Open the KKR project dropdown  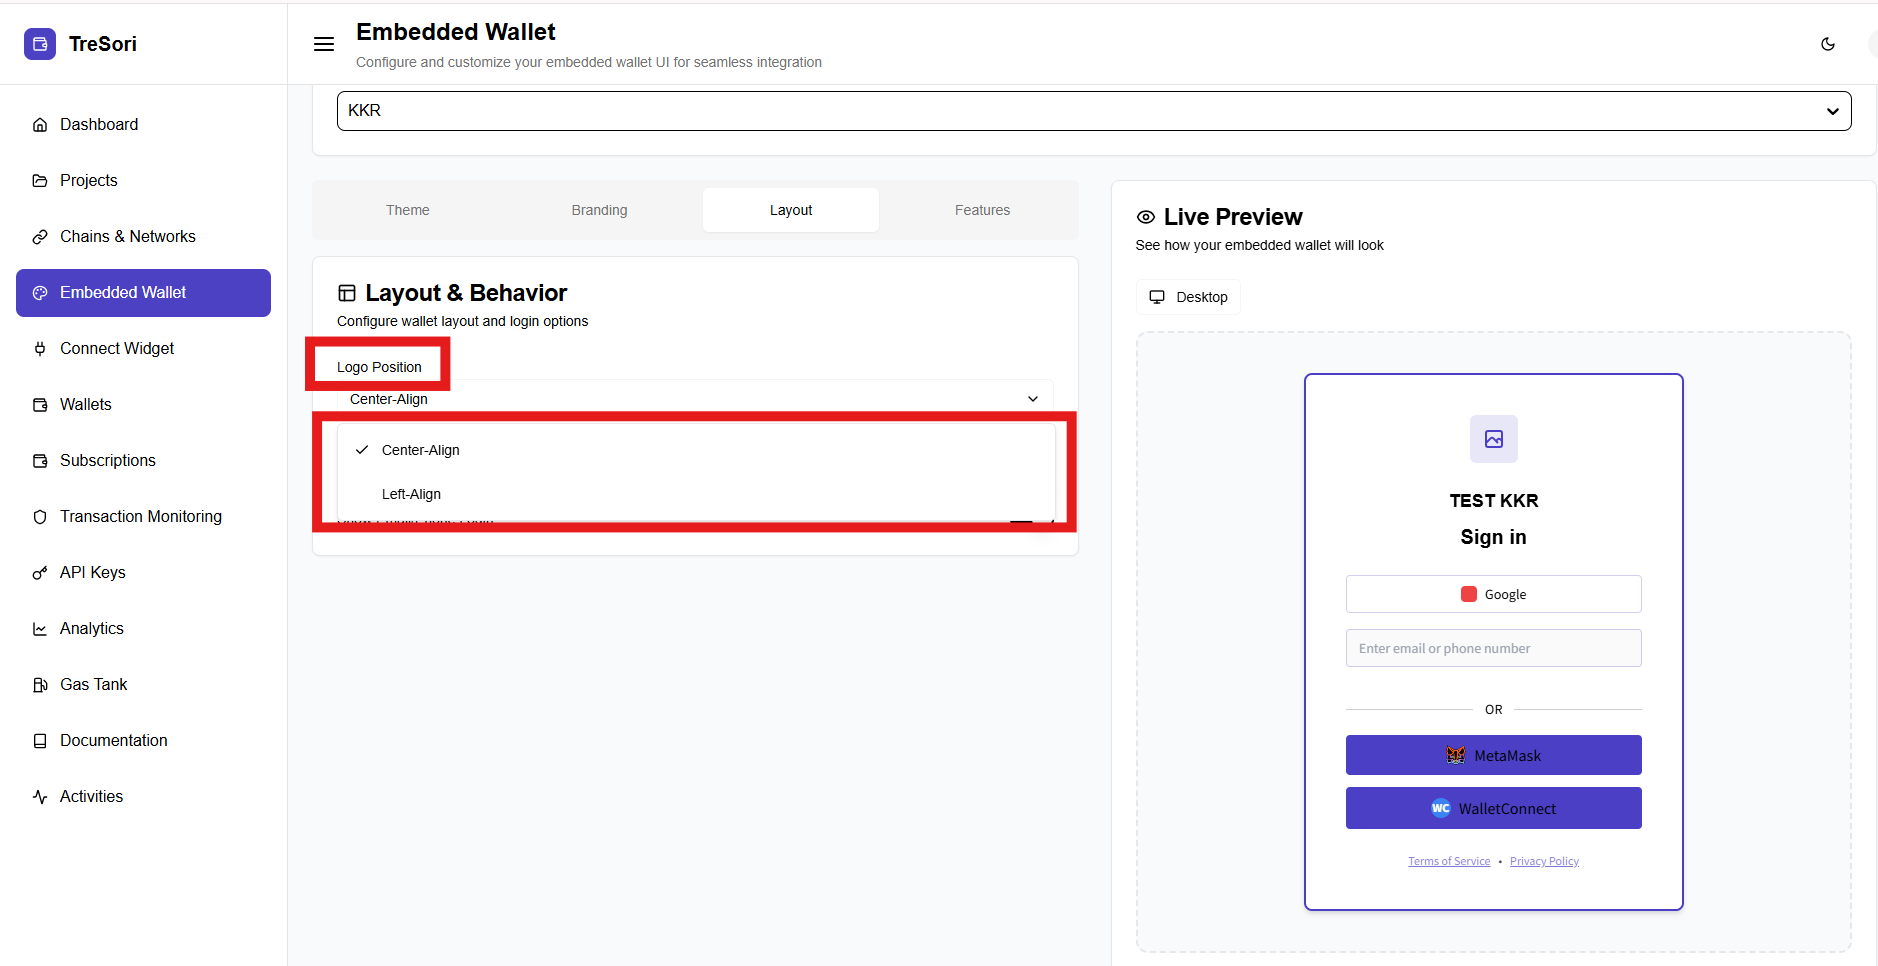(x=1093, y=111)
